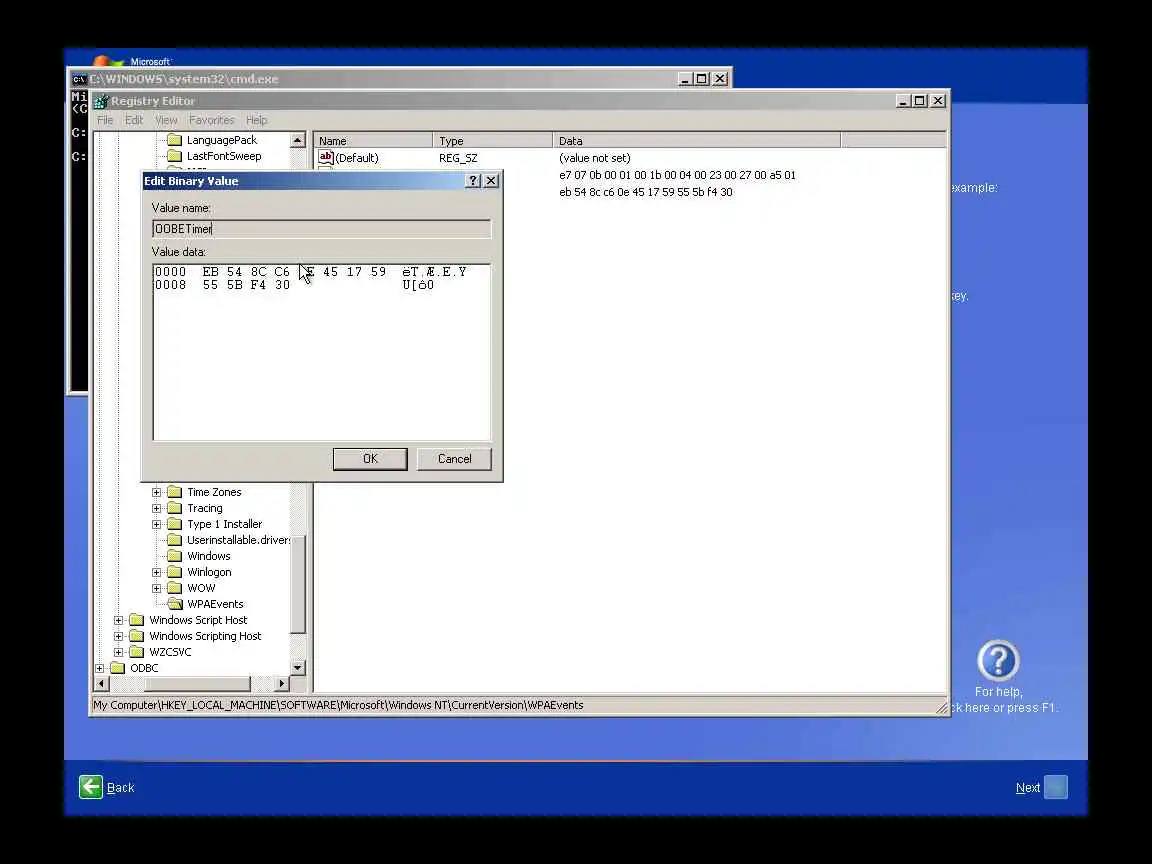Viewport: 1152px width, 864px height.
Task: Expand the Type 1 Installer key
Action: click(156, 525)
